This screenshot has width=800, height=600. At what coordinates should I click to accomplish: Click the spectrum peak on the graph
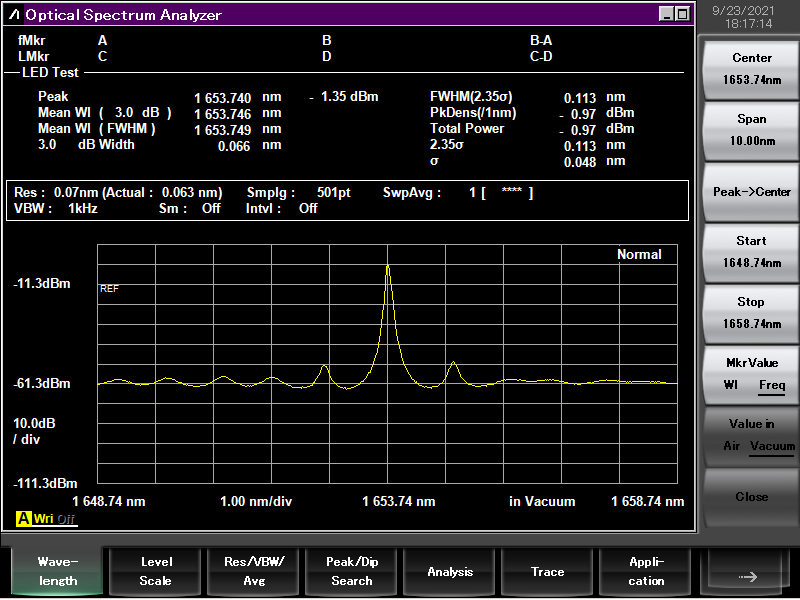388,267
